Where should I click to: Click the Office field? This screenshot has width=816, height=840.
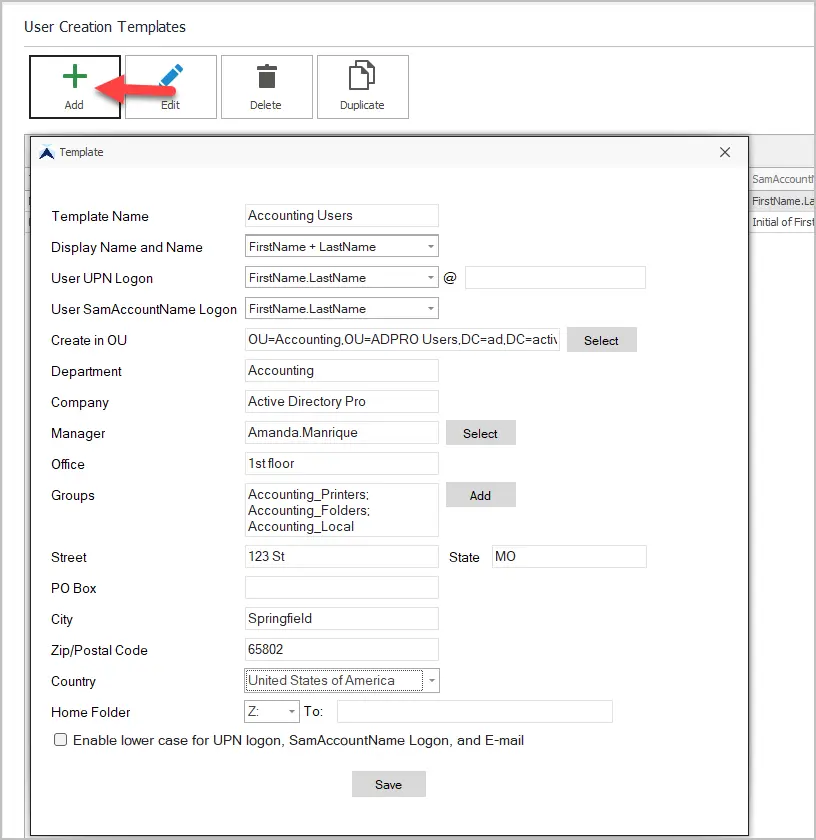(x=342, y=463)
